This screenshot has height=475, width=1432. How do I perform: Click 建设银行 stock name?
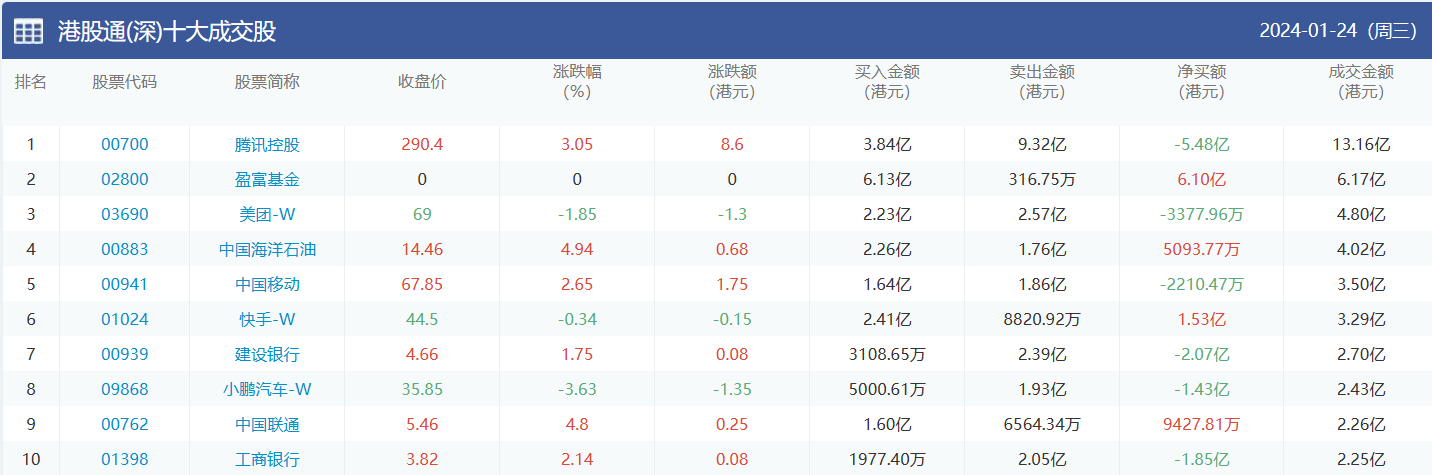point(267,355)
